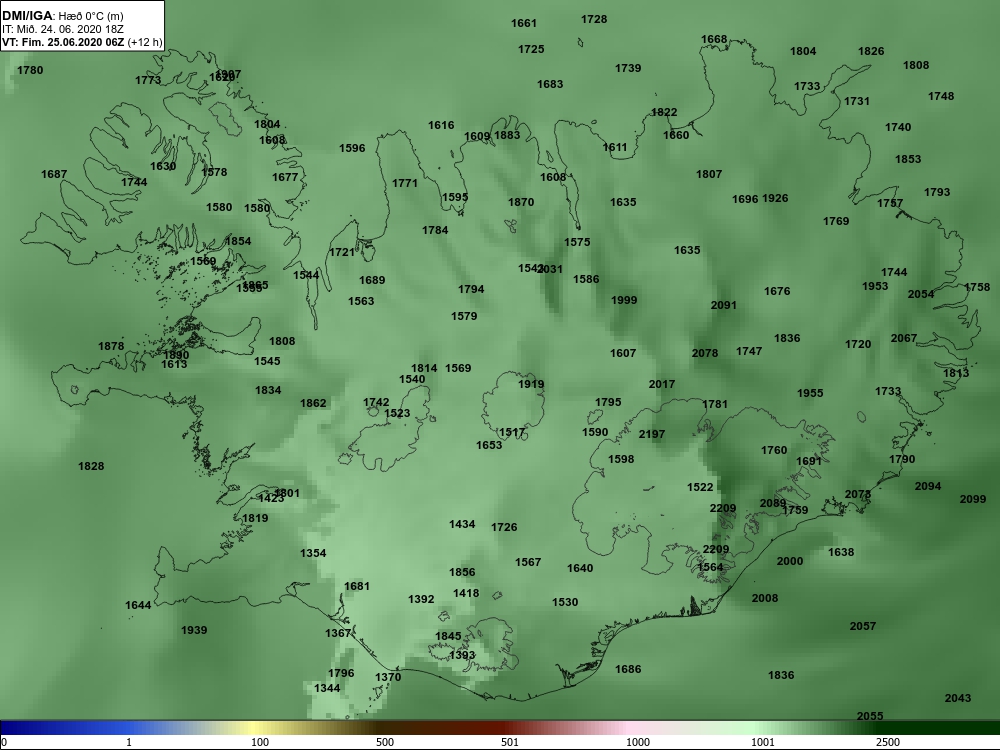This screenshot has height=750, width=1000.
Task: Click the 501 label on the color scale
Action: click(510, 742)
